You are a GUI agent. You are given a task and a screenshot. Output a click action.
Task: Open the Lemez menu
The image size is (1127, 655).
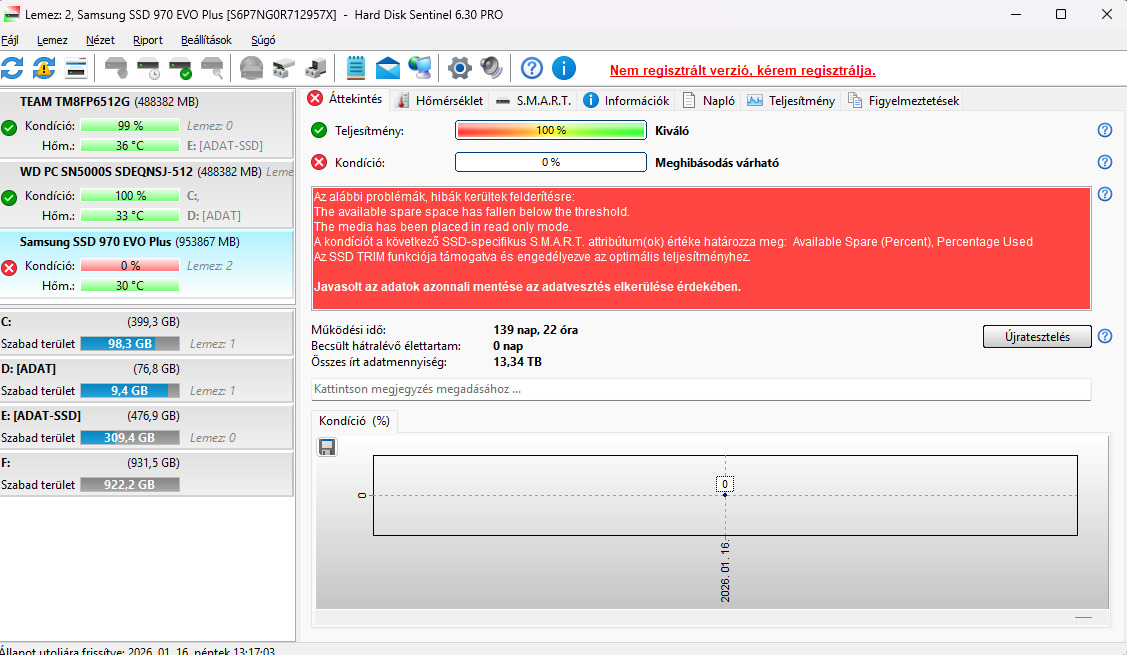coord(52,40)
